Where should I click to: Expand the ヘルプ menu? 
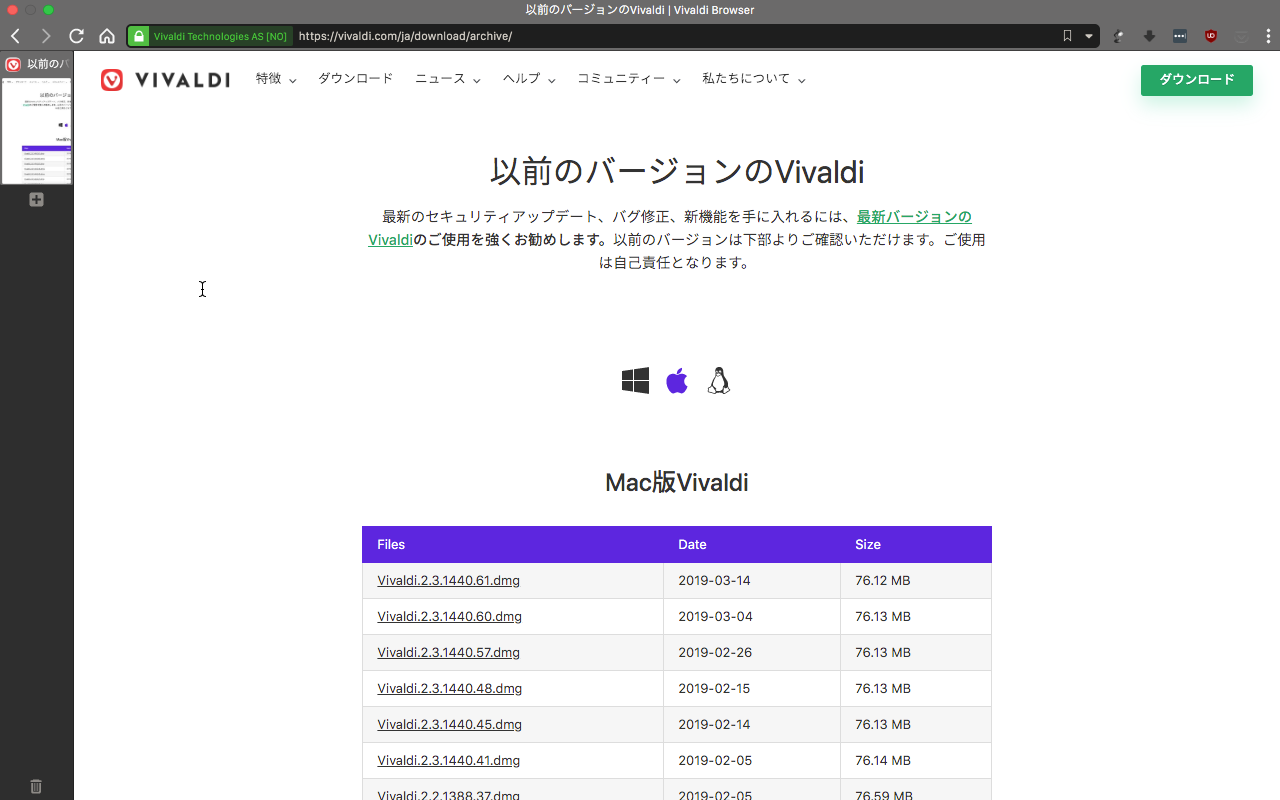point(529,78)
